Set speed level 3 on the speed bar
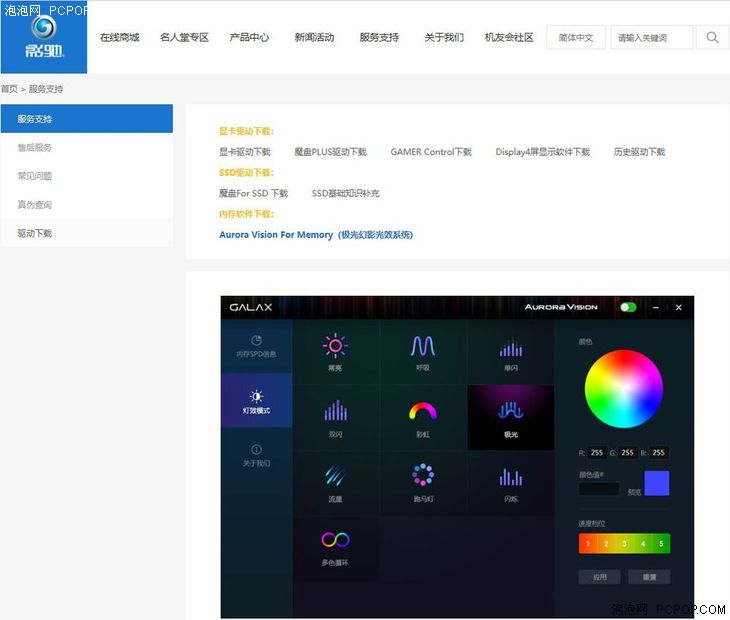The width and height of the screenshot is (730, 620). 624,544
